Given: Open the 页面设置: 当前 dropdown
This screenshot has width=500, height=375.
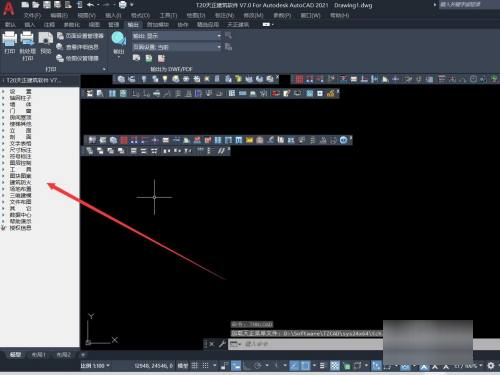Looking at the screenshot, I should click(177, 47).
